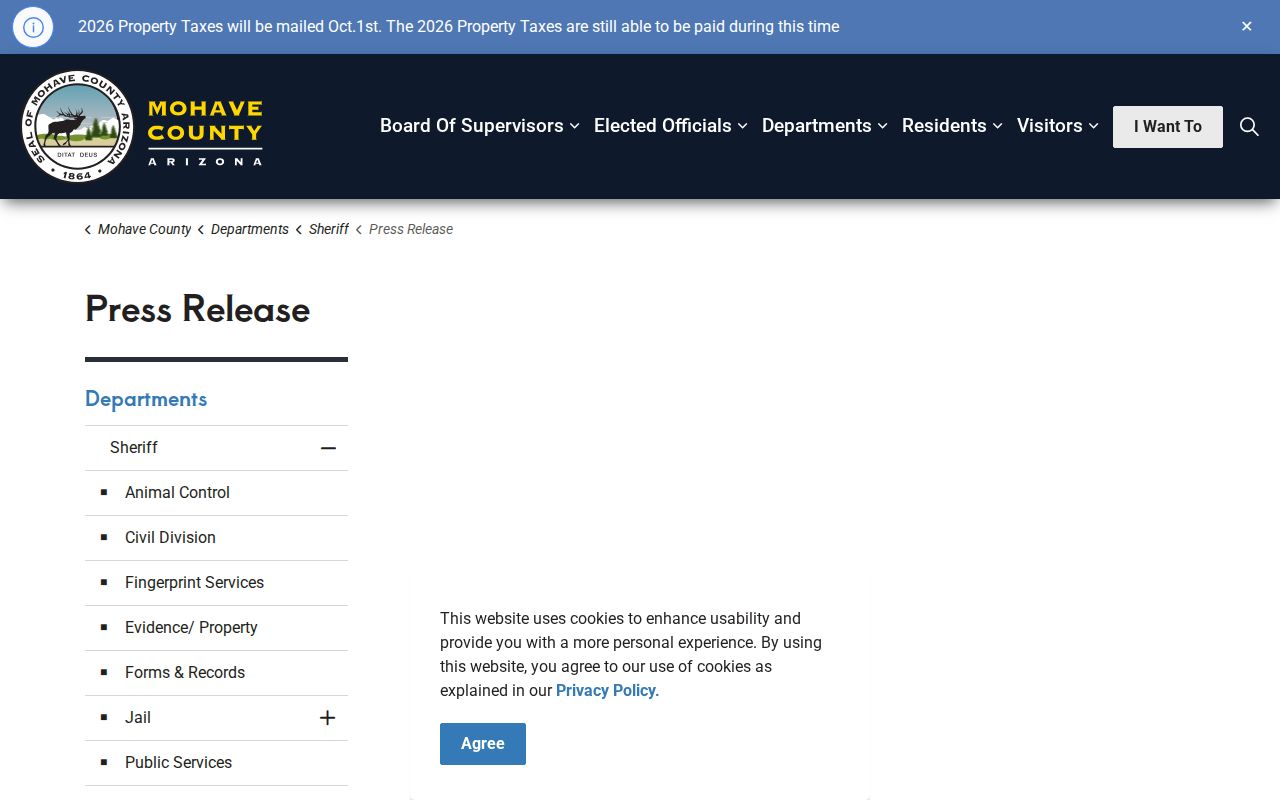Open the Privacy Policy link
The height and width of the screenshot is (800, 1280).
coord(606,691)
